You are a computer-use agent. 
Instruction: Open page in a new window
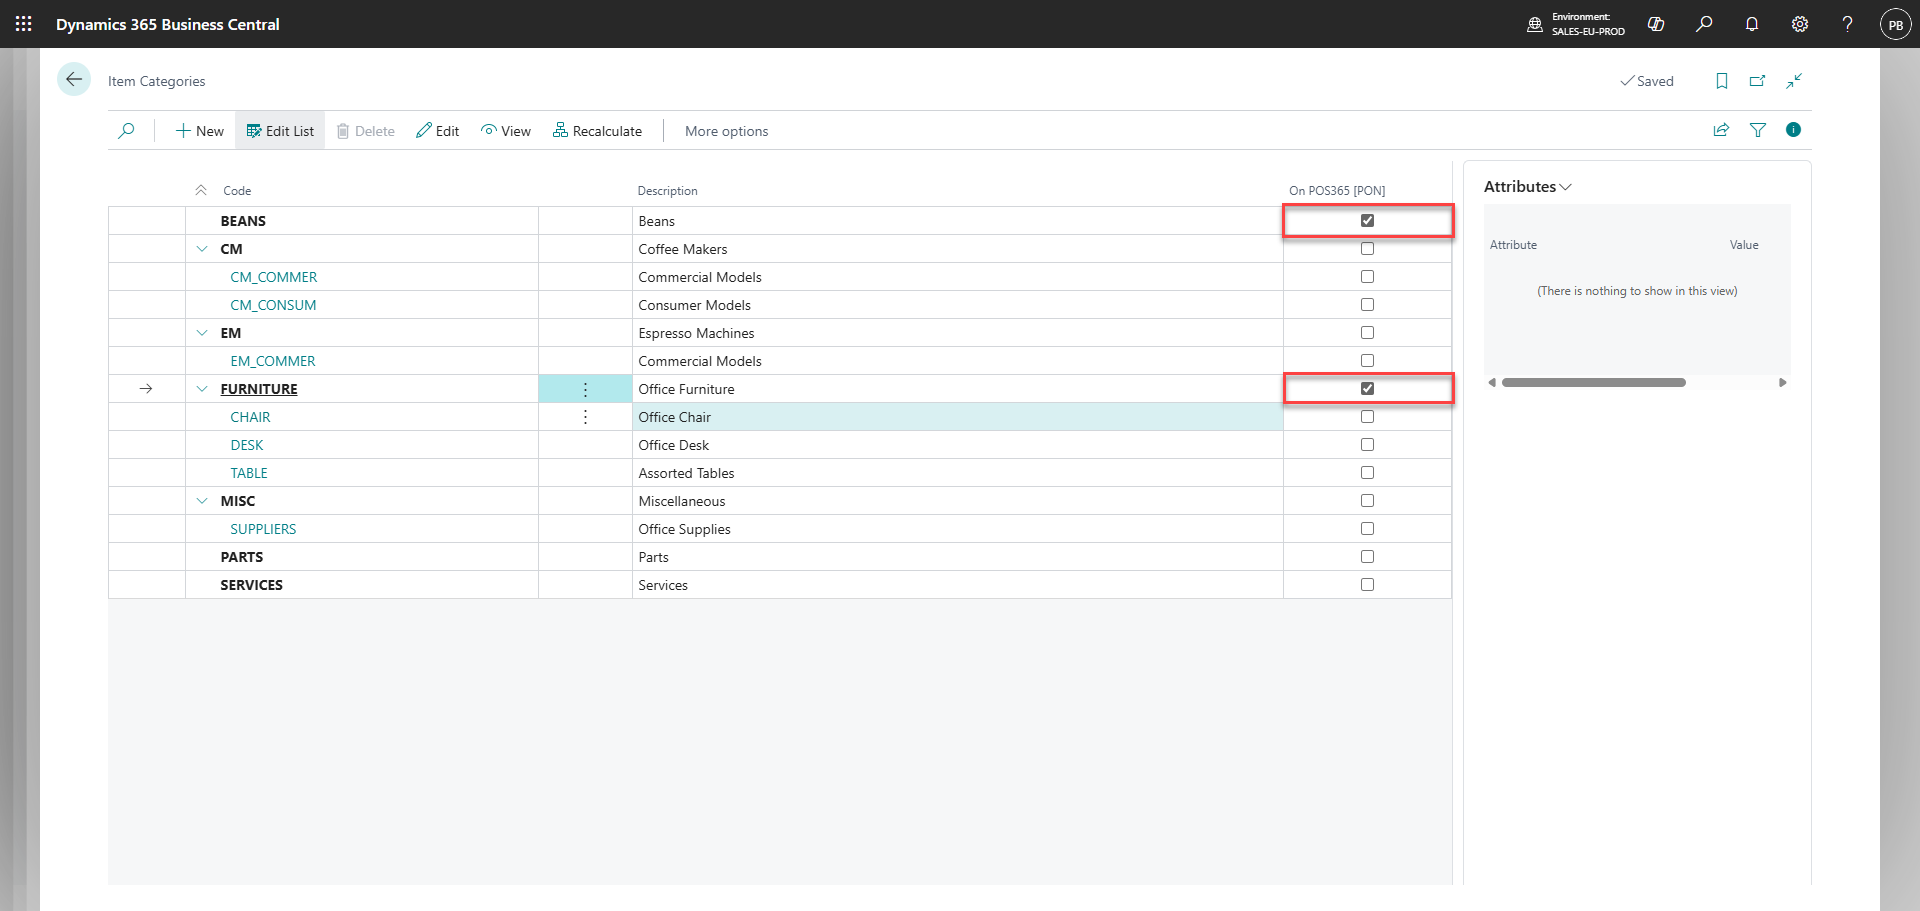click(x=1758, y=81)
